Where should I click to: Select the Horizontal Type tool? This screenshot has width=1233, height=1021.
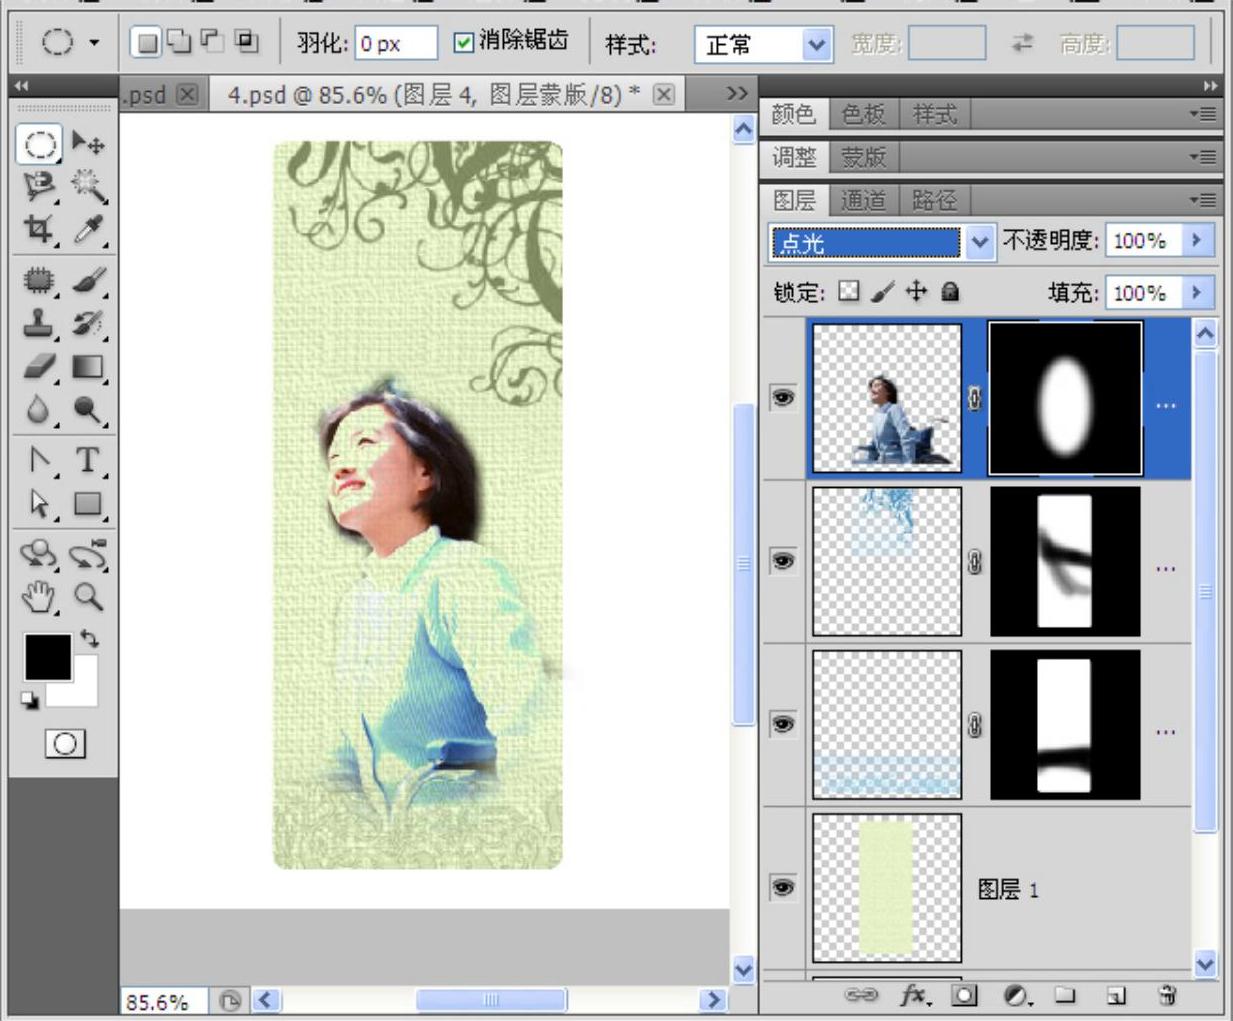(x=88, y=460)
